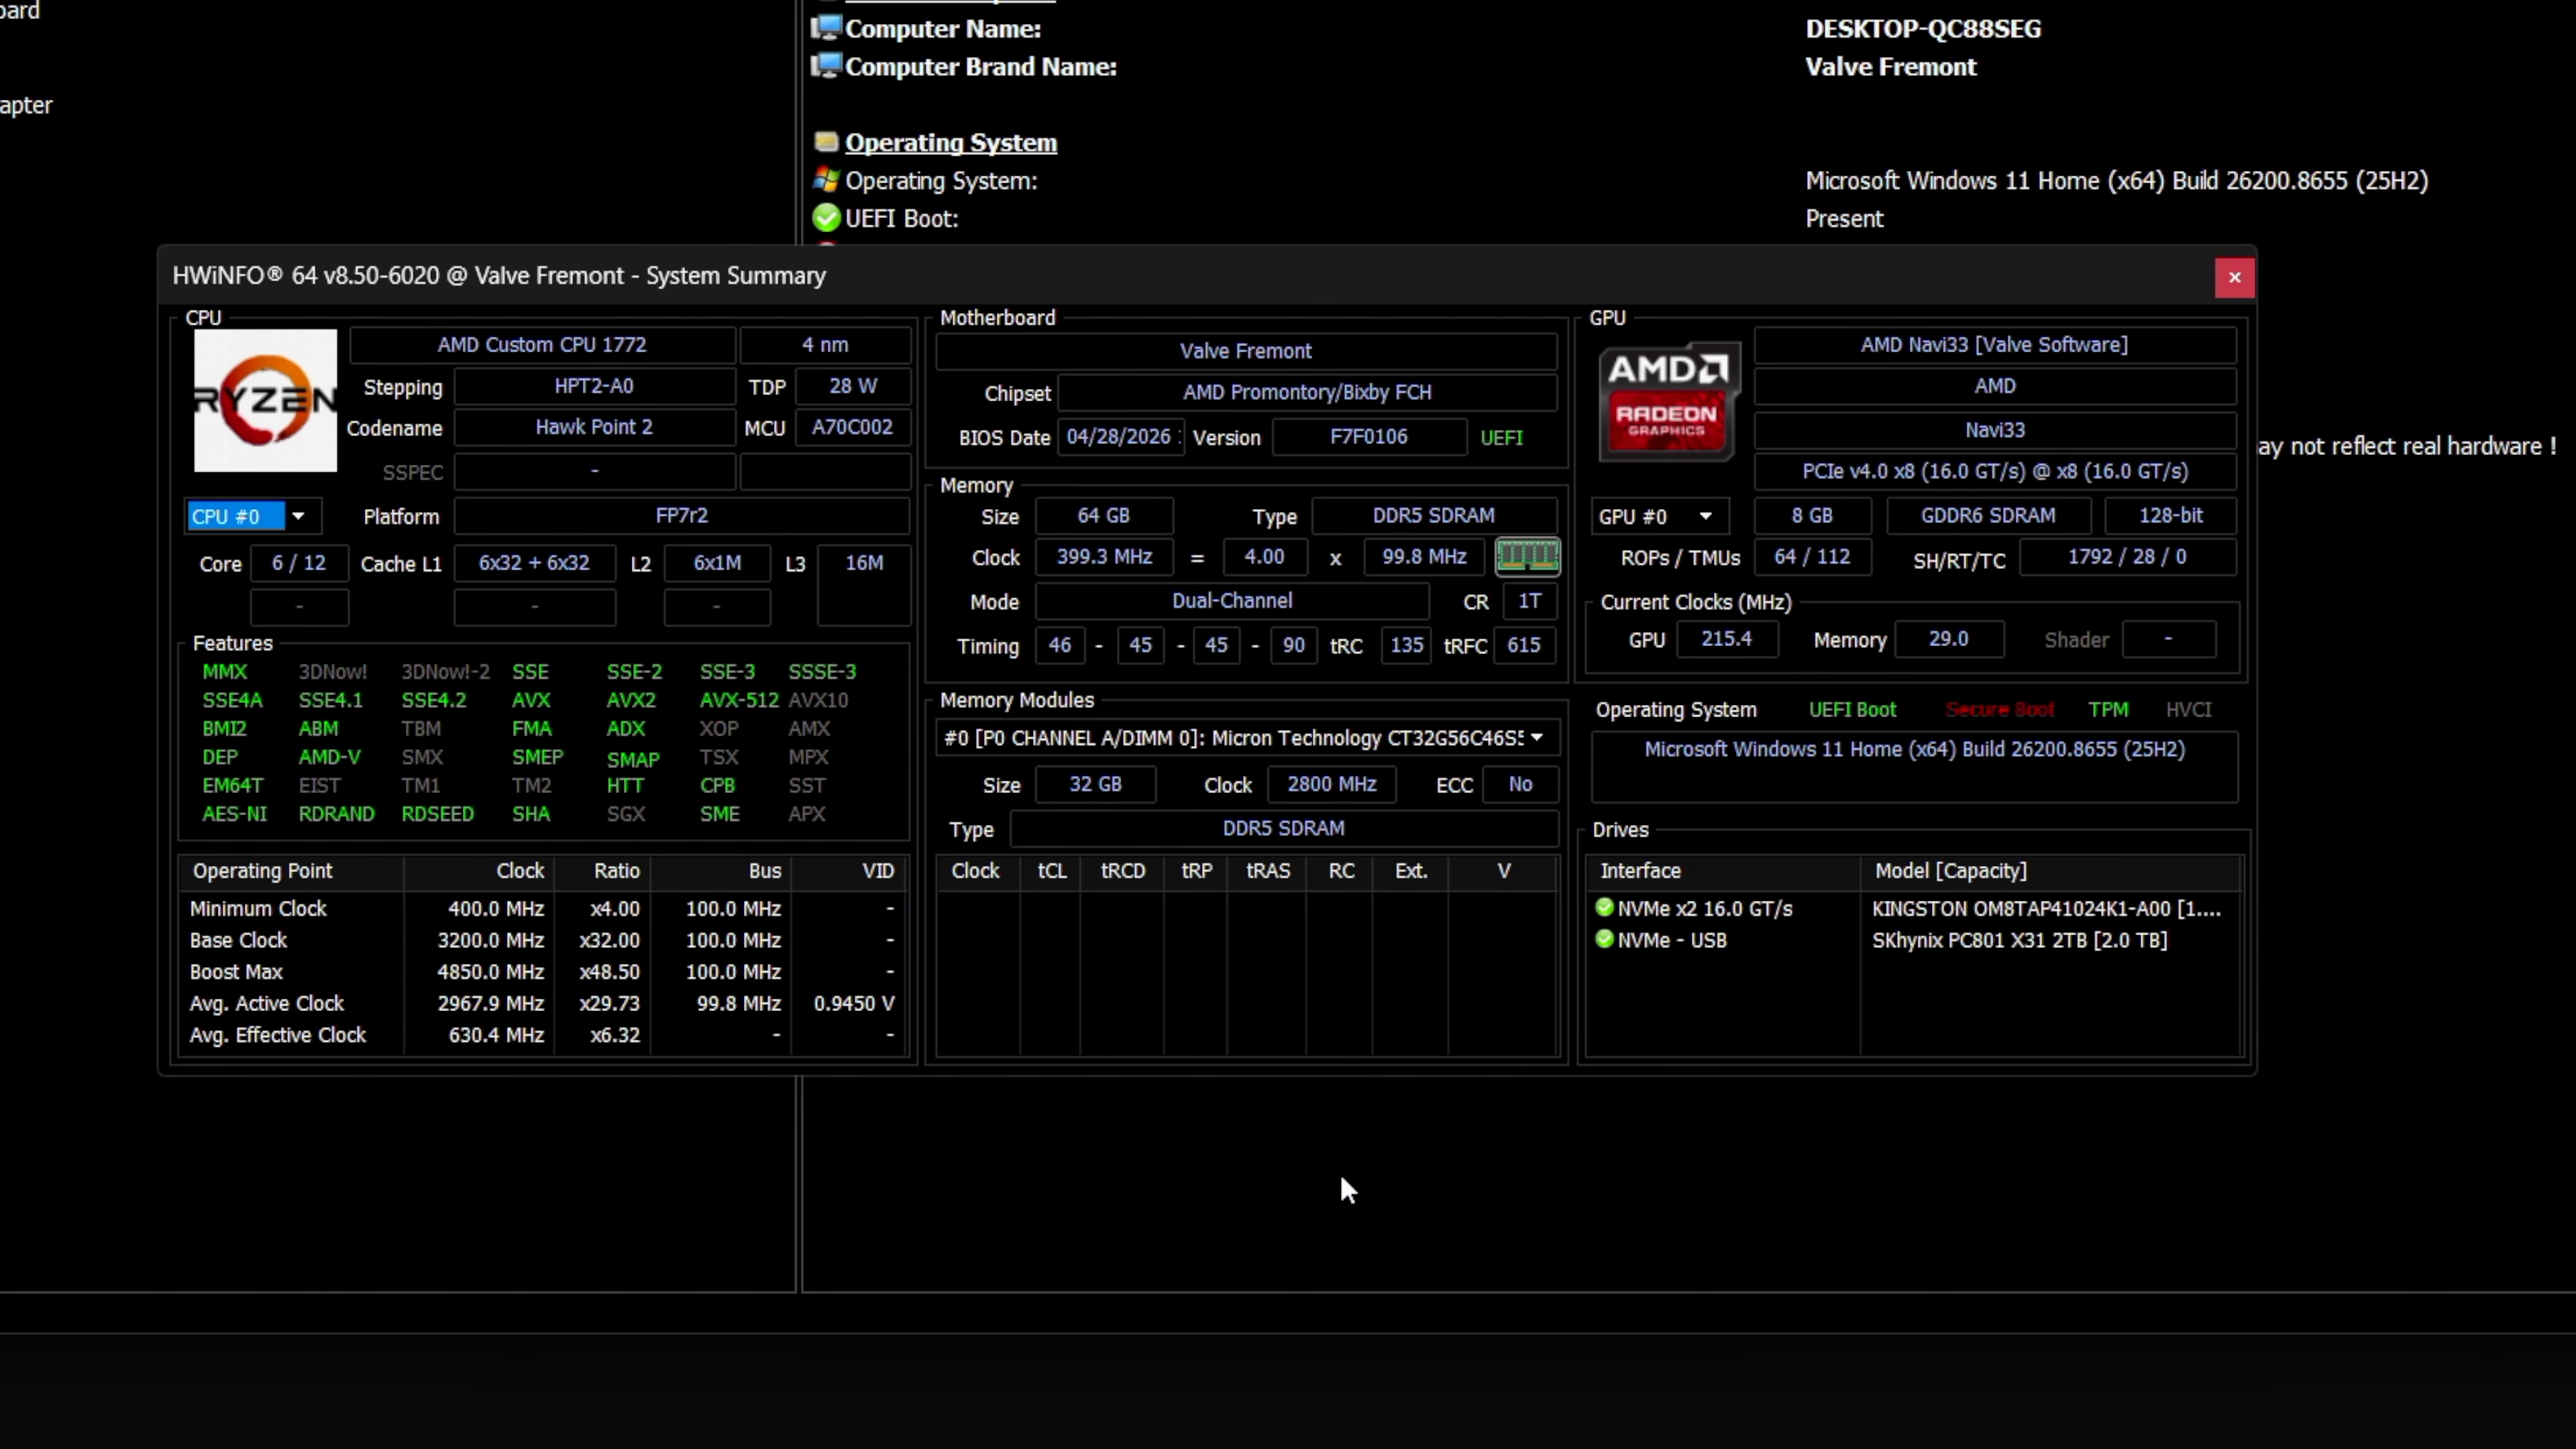The image size is (2576, 1449).
Task: Click the Valve Fremont motherboard field
Action: (1246, 351)
